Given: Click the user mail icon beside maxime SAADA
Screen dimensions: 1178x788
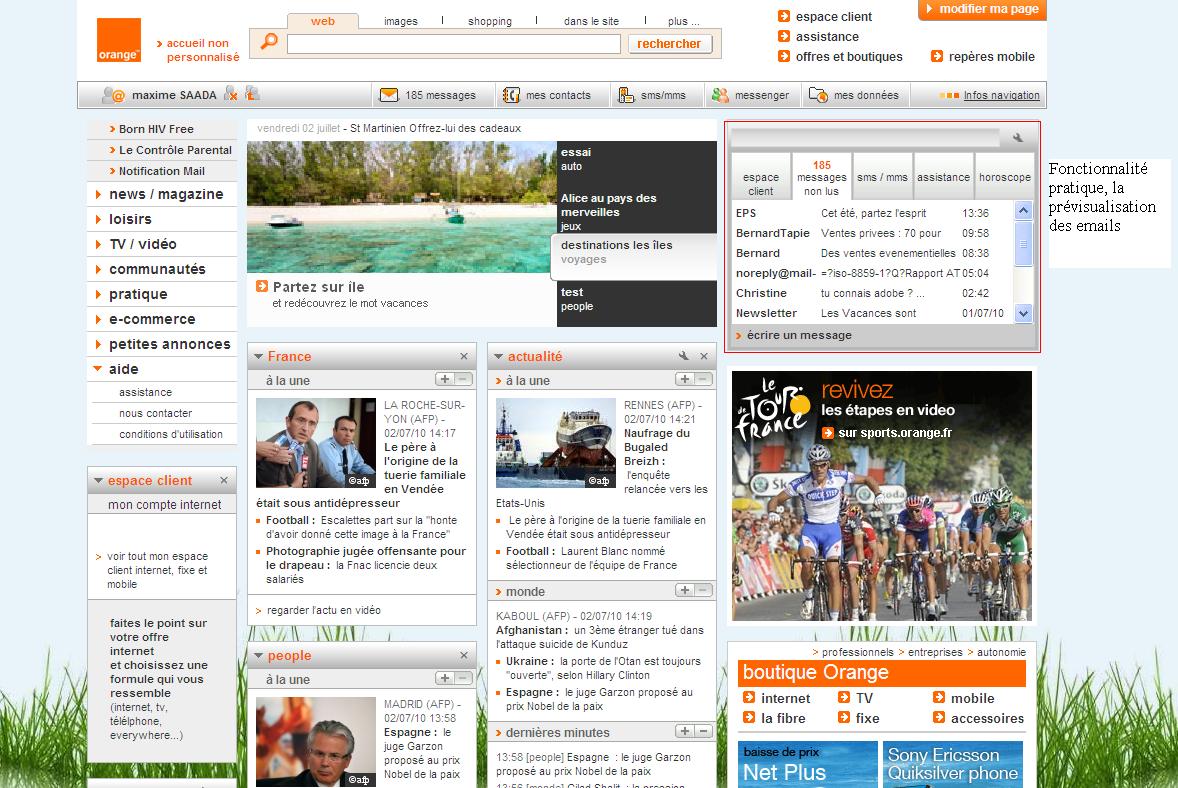Looking at the screenshot, I should (113, 95).
